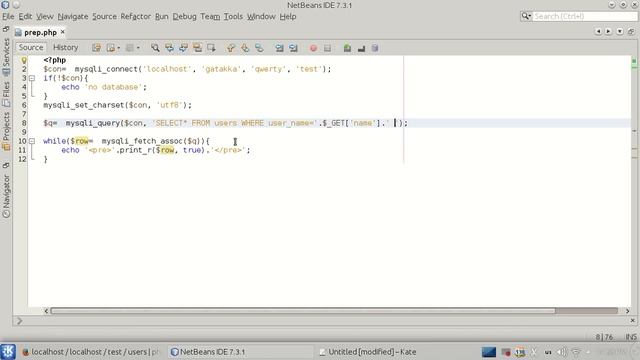This screenshot has width=640, height=360.
Task: Click the black icon beside green toolbar icon
Action: (x=361, y=49)
